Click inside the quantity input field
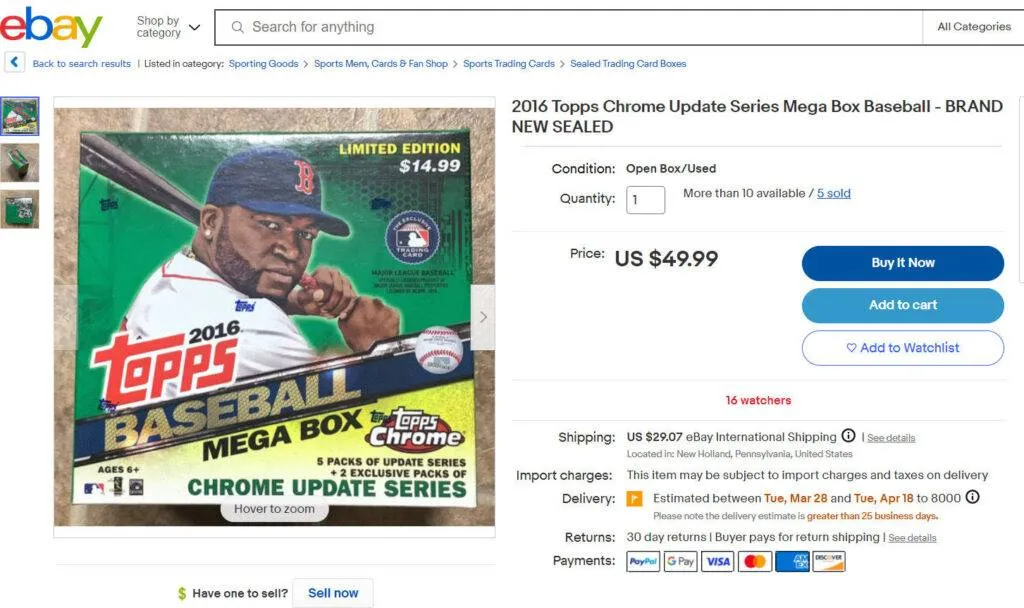1024x608 pixels. [645, 199]
